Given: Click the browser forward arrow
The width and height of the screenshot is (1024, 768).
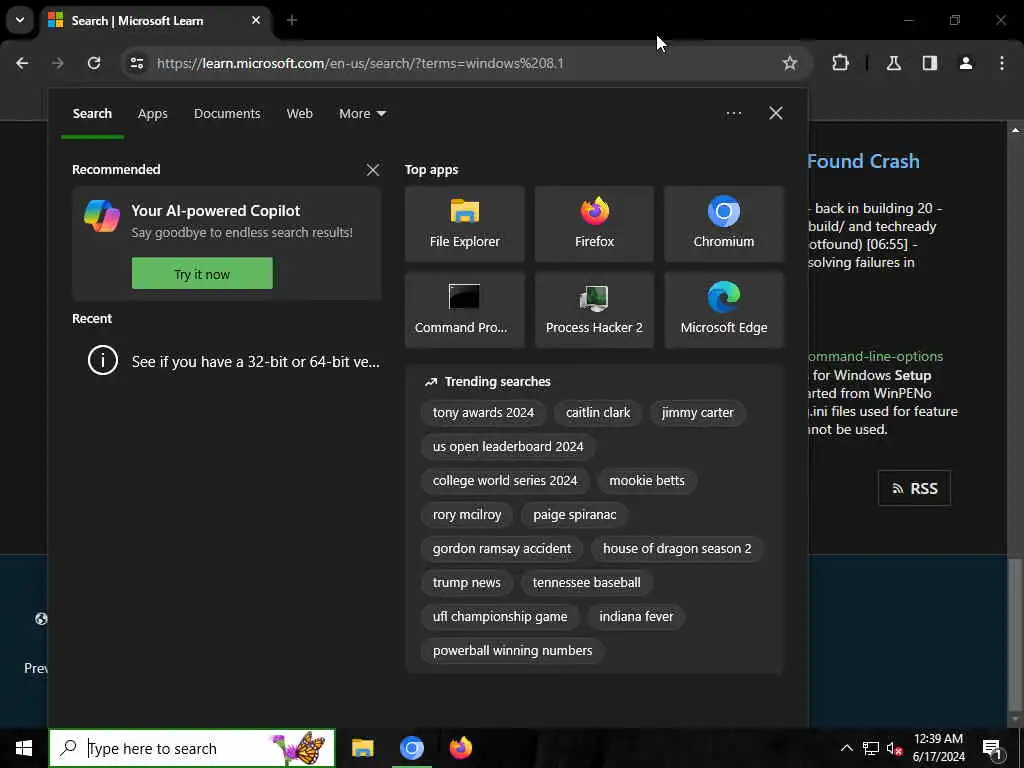Looking at the screenshot, I should tap(58, 63).
